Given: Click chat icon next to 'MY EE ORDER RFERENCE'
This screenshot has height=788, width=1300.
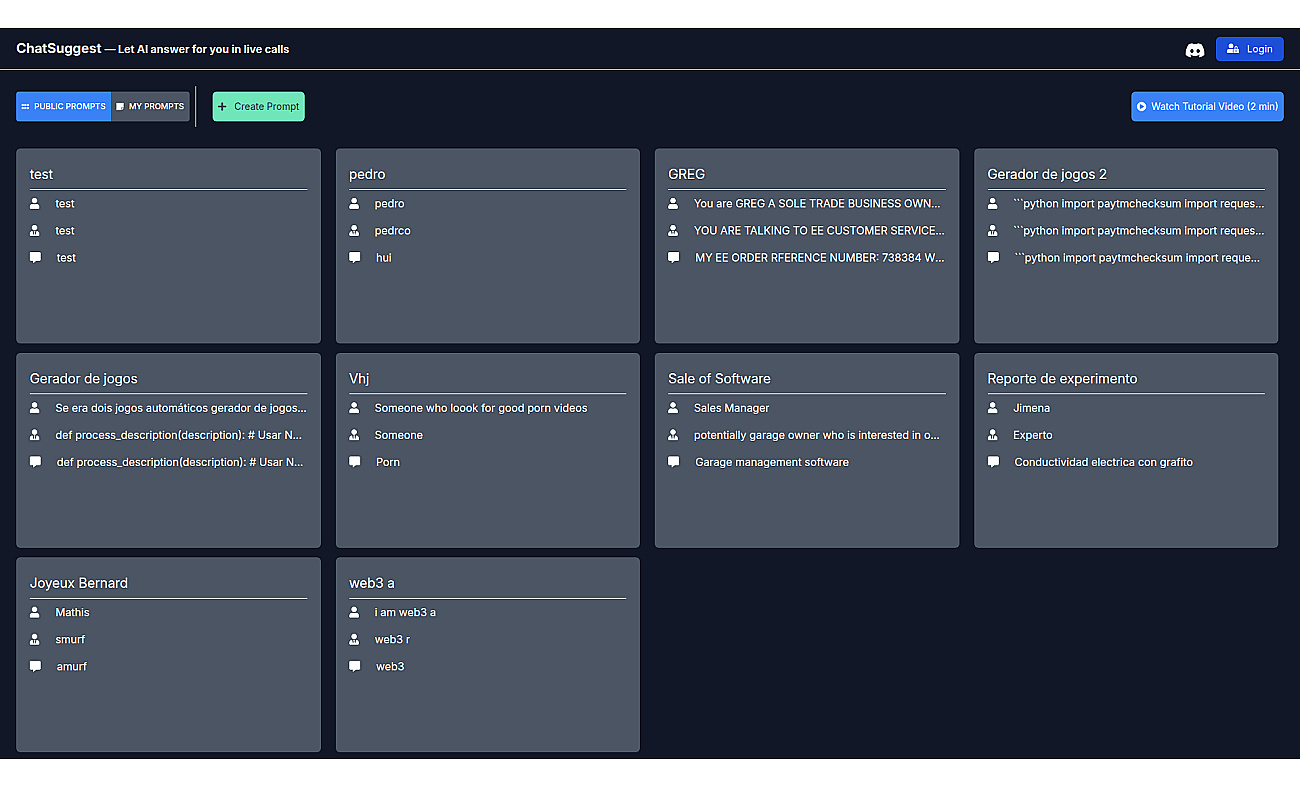Looking at the screenshot, I should (673, 257).
